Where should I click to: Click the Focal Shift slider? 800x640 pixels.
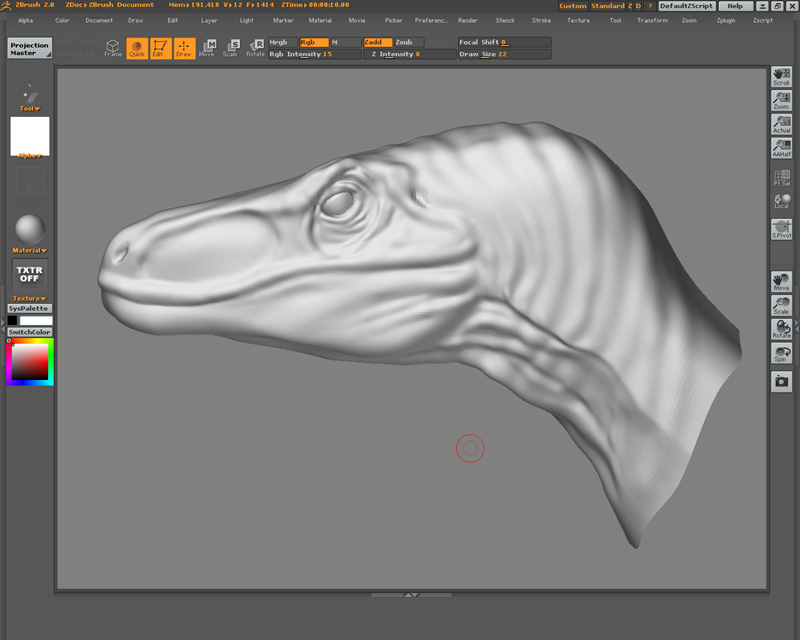tap(505, 42)
